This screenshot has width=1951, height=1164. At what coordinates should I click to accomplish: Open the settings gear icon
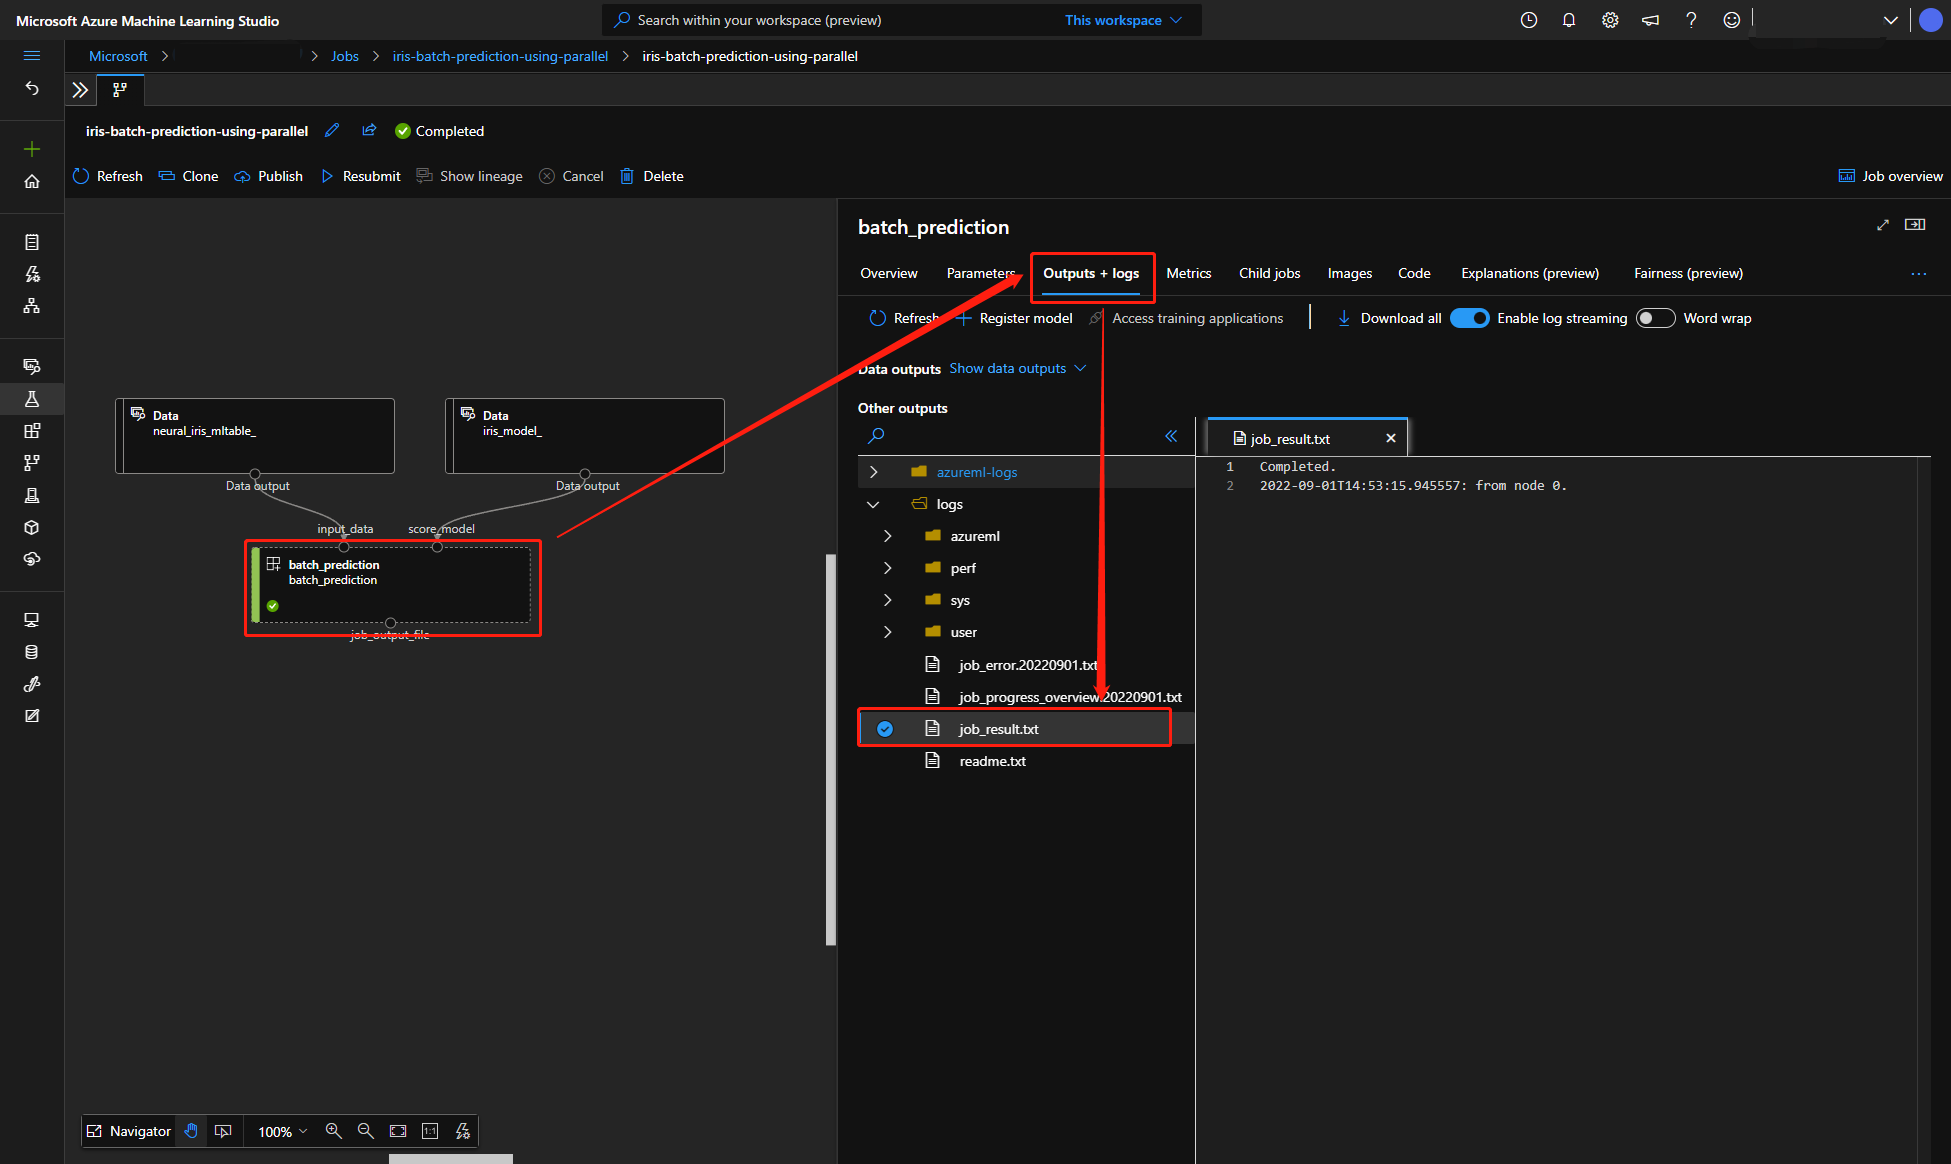coord(1610,20)
